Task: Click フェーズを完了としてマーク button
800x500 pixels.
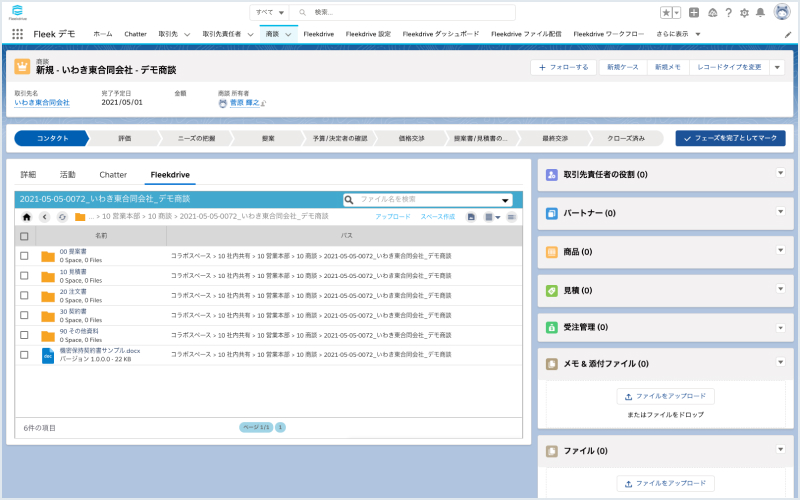Action: [731, 138]
